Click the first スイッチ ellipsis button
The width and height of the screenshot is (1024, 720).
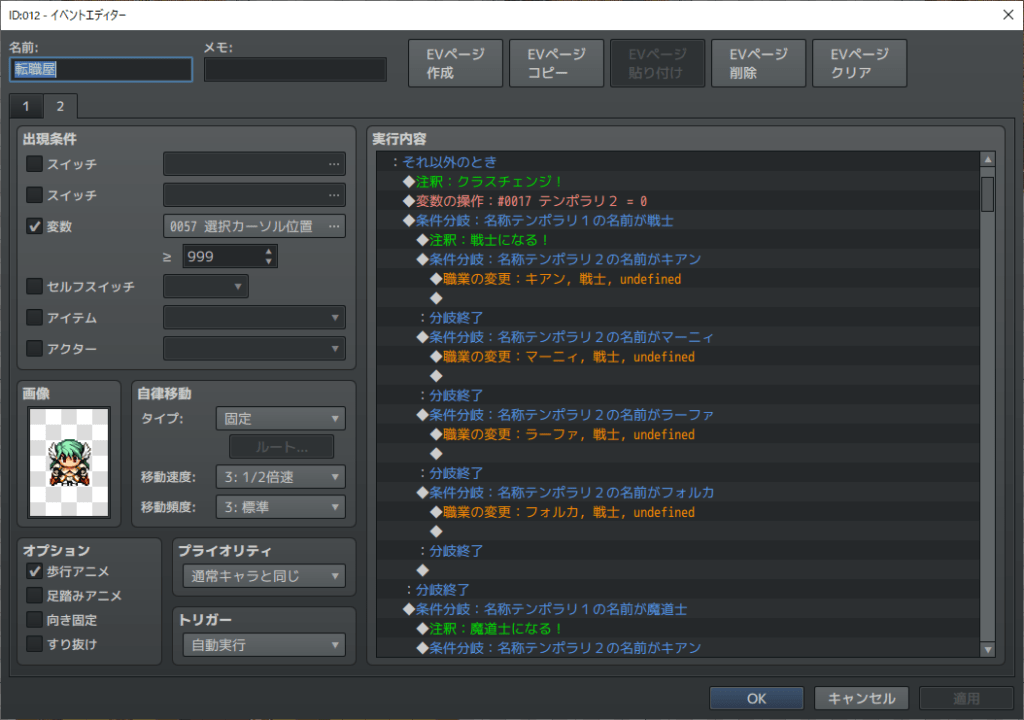point(334,164)
